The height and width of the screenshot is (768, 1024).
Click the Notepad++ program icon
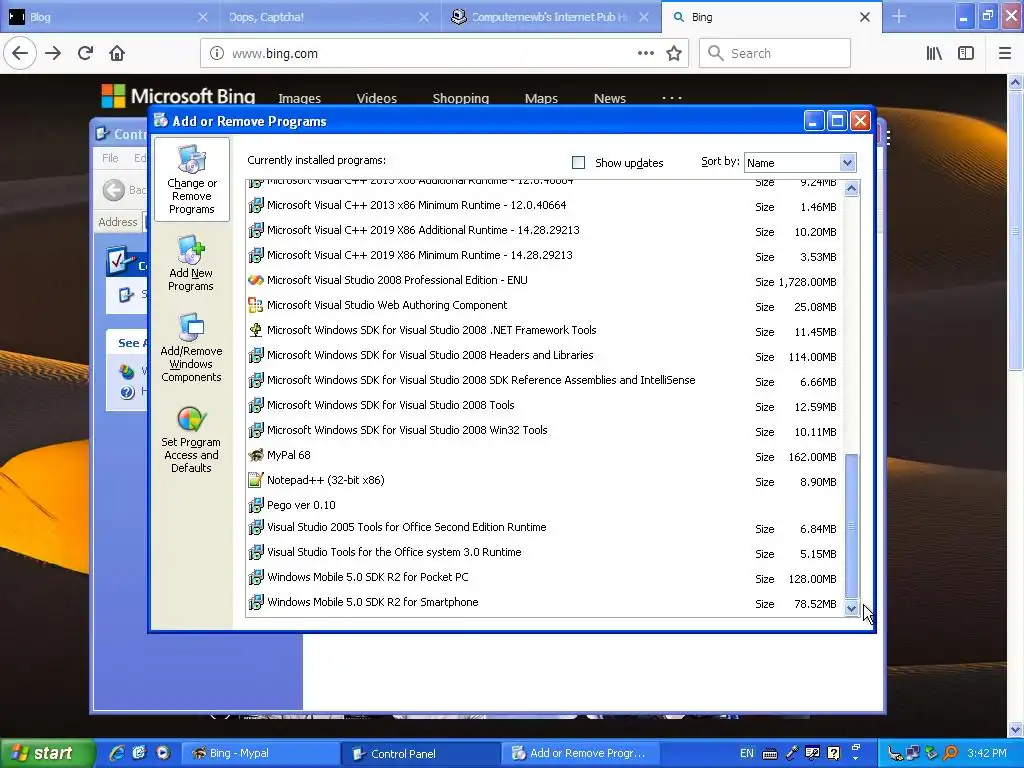(x=256, y=480)
